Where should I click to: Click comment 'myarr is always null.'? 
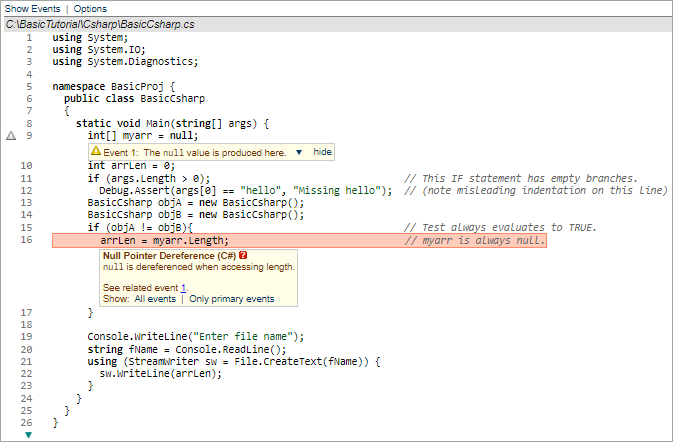point(475,240)
